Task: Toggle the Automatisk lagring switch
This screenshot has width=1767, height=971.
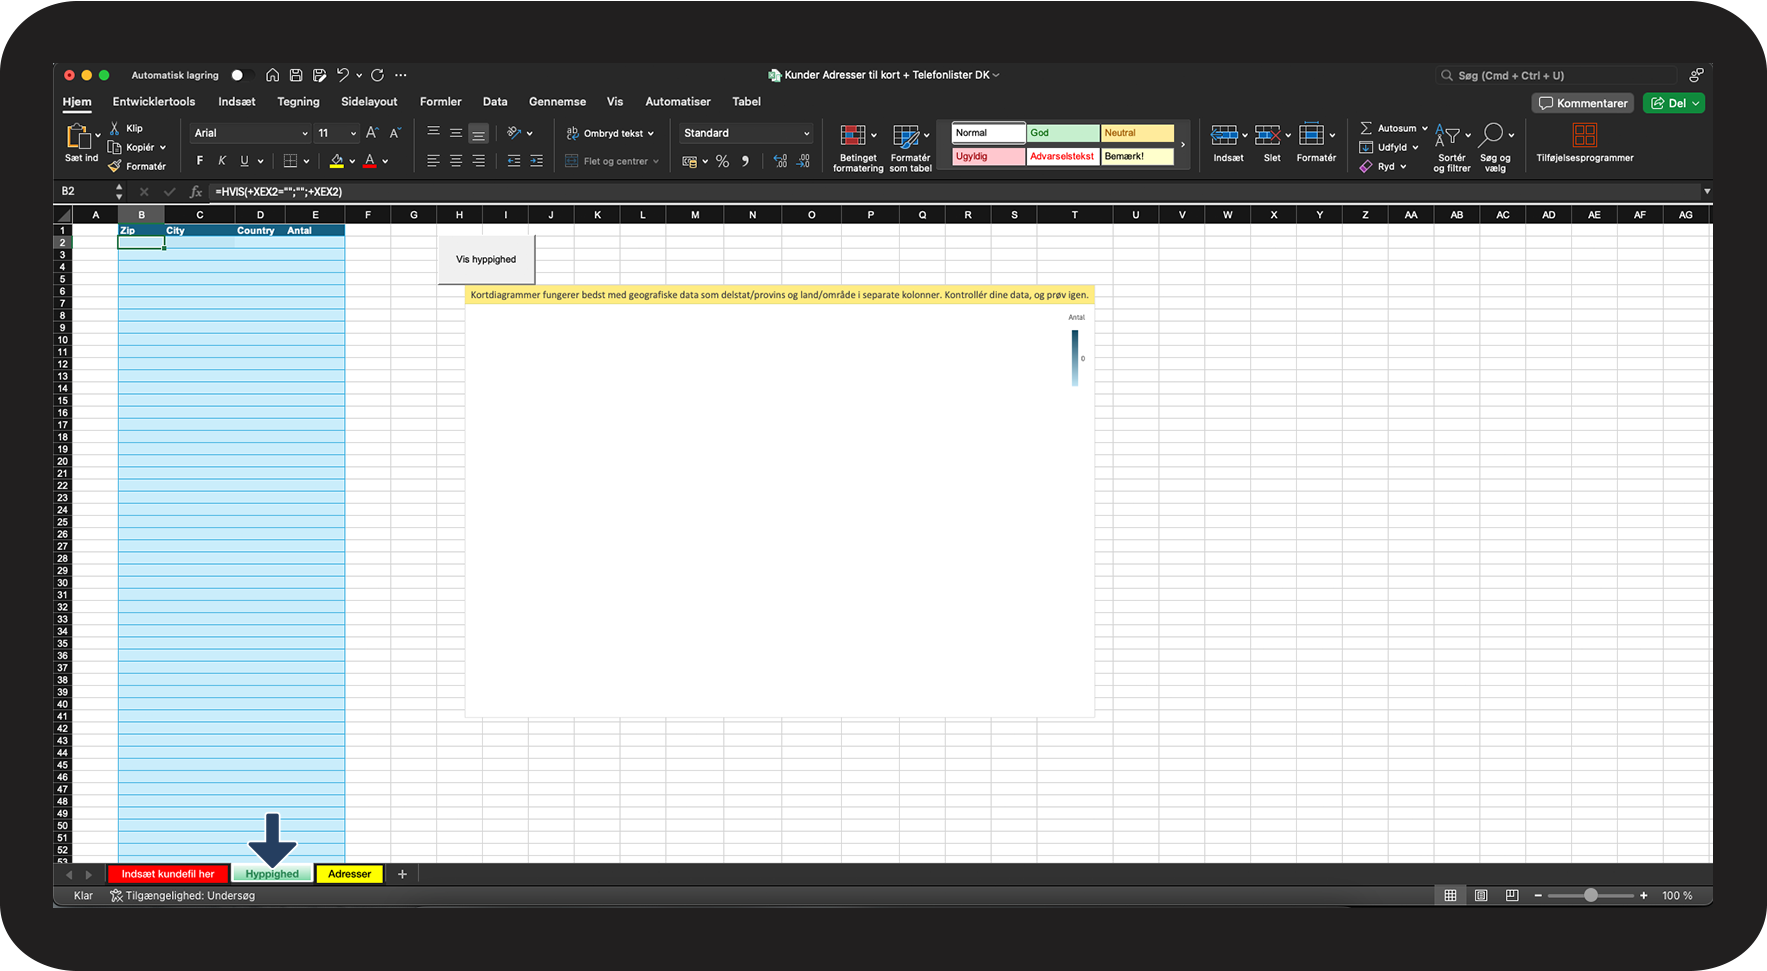Action: click(240, 75)
